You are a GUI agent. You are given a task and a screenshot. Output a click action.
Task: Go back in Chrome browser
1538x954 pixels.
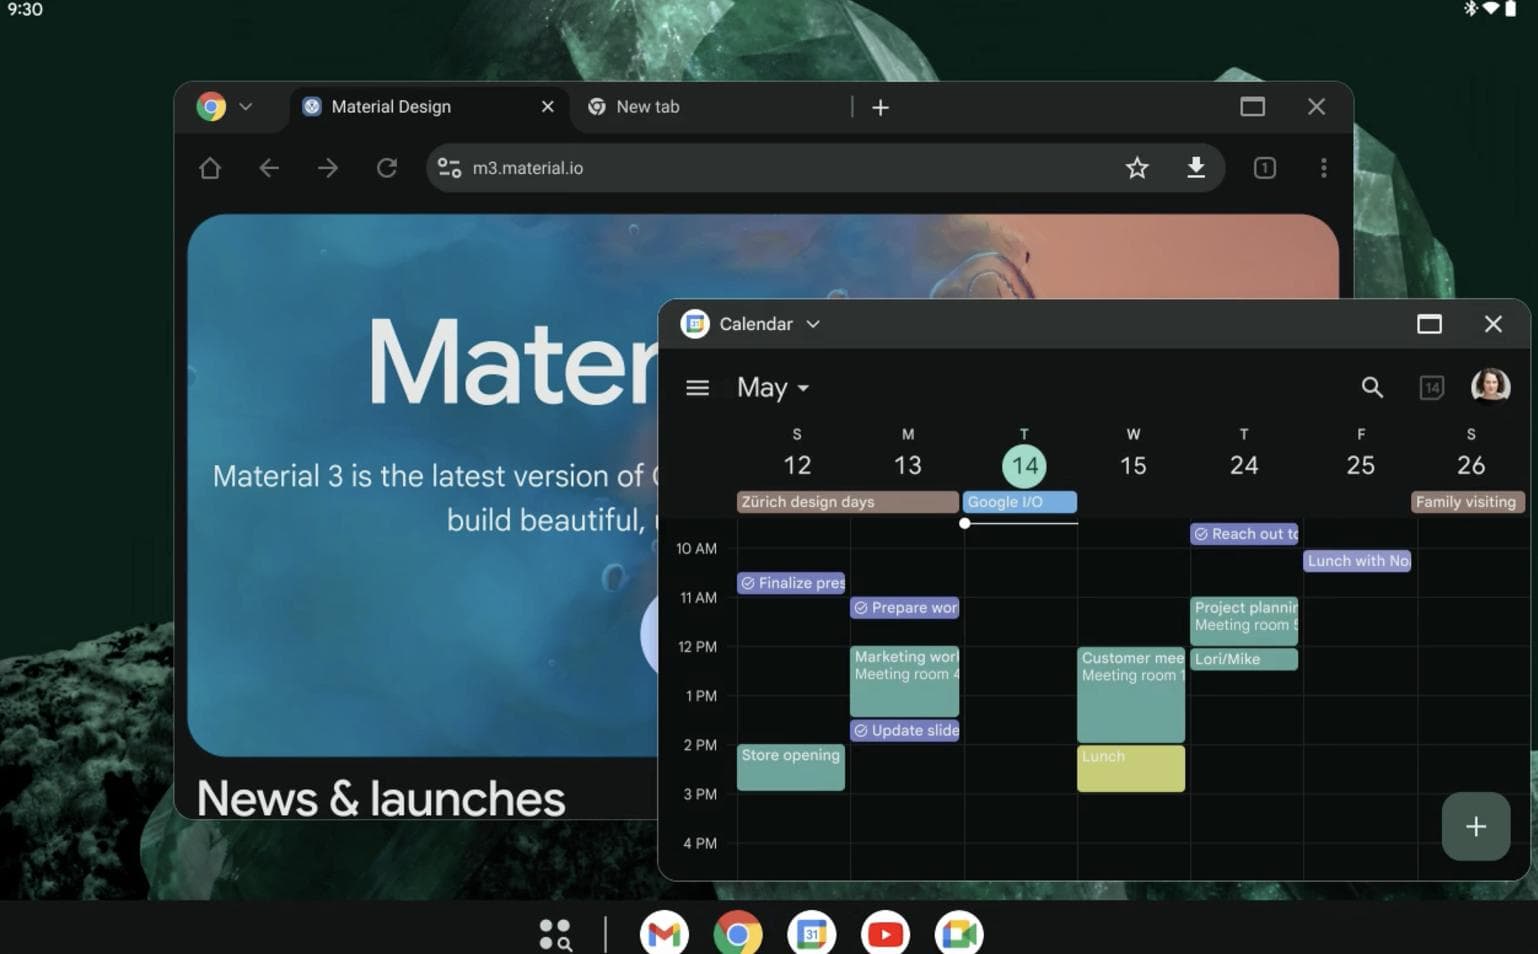[x=268, y=168]
